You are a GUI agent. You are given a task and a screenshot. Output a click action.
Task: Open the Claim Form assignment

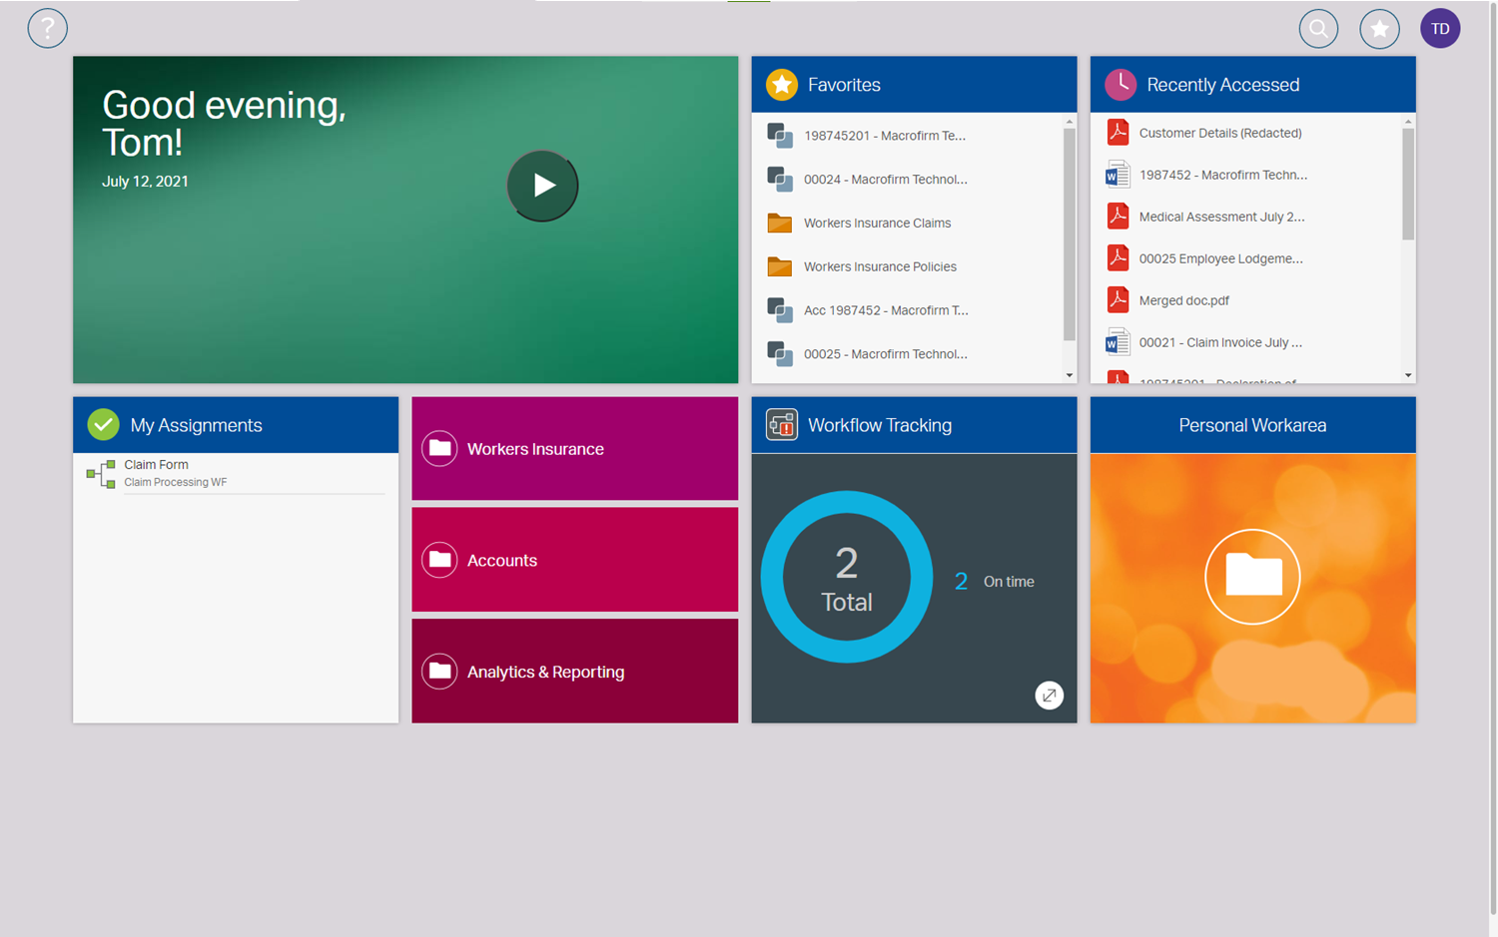[157, 465]
